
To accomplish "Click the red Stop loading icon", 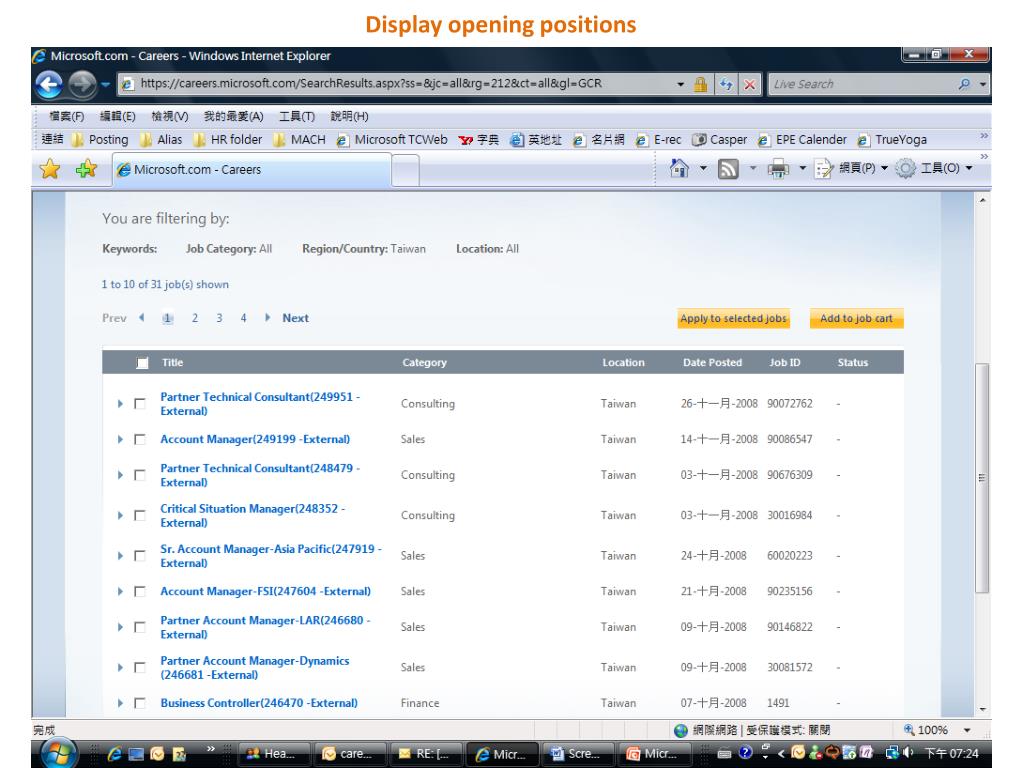I will click(750, 84).
